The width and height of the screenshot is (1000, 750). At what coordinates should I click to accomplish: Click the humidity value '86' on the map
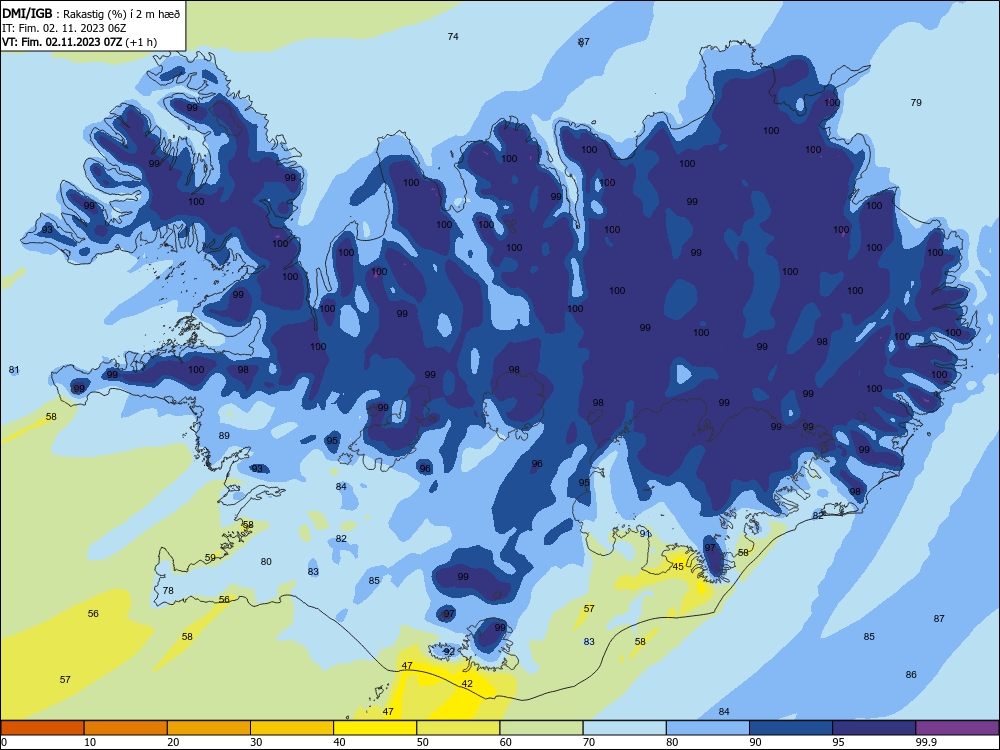pos(911,675)
